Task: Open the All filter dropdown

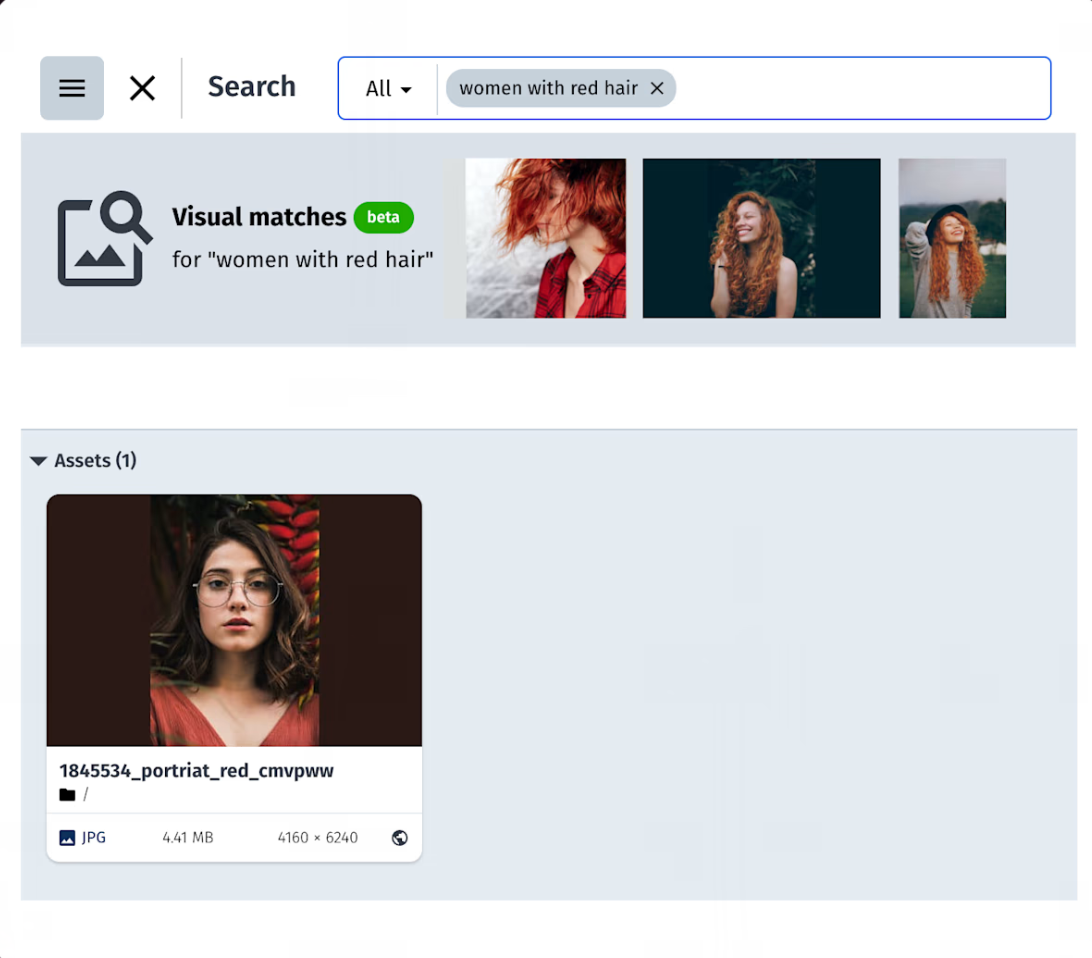Action: click(x=388, y=89)
